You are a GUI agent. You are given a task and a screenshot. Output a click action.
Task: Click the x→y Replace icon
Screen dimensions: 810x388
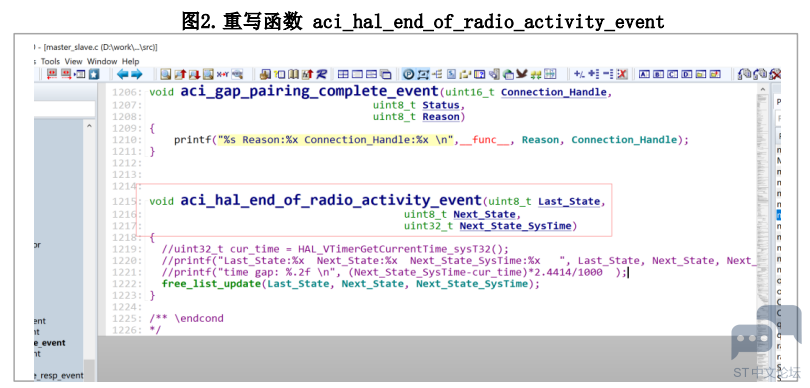coord(222,74)
